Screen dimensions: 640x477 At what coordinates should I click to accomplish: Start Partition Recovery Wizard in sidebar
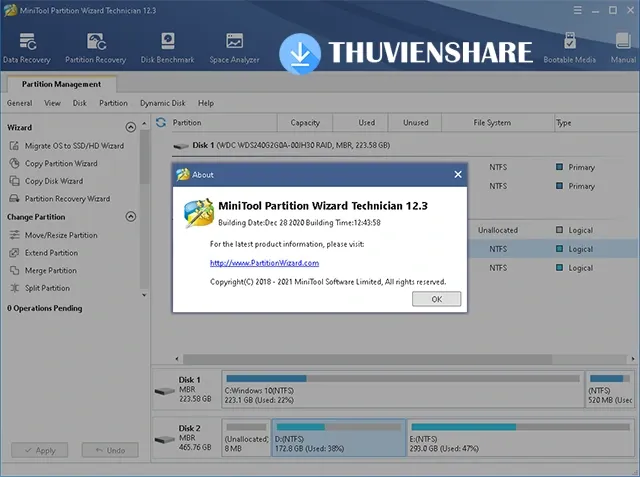(60, 199)
